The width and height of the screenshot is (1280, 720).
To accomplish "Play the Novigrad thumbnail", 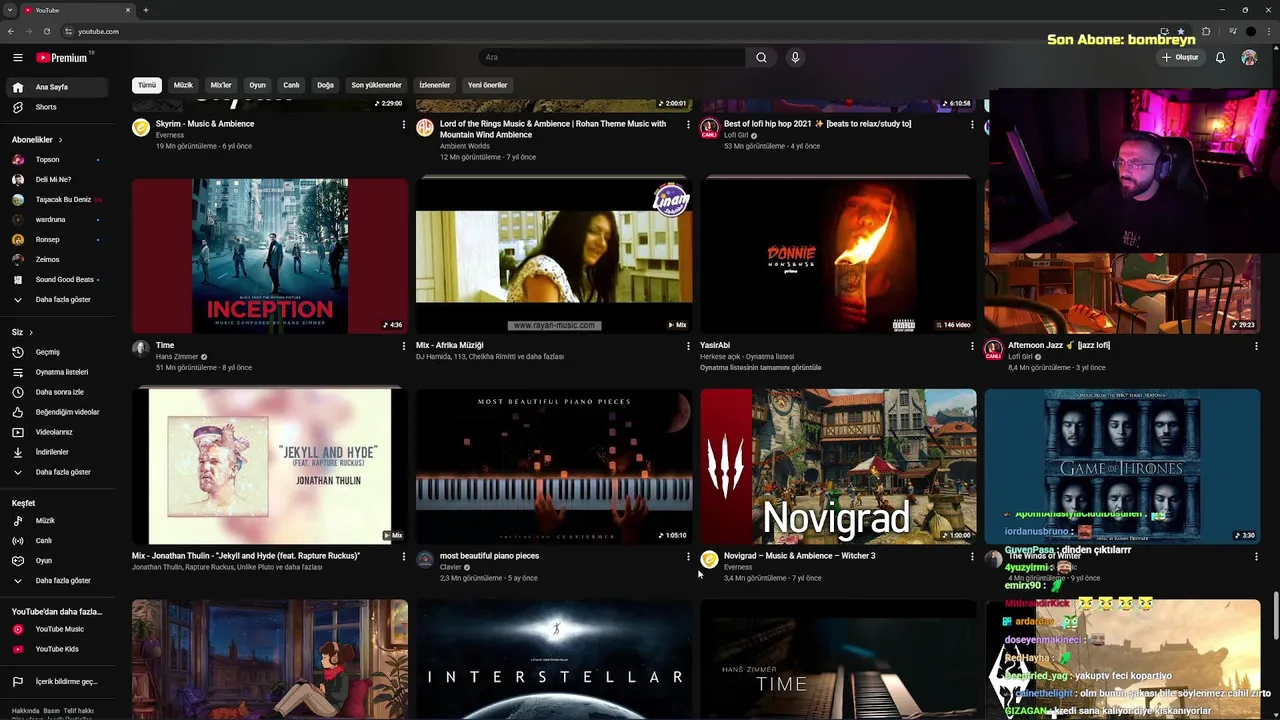I will (x=838, y=467).
